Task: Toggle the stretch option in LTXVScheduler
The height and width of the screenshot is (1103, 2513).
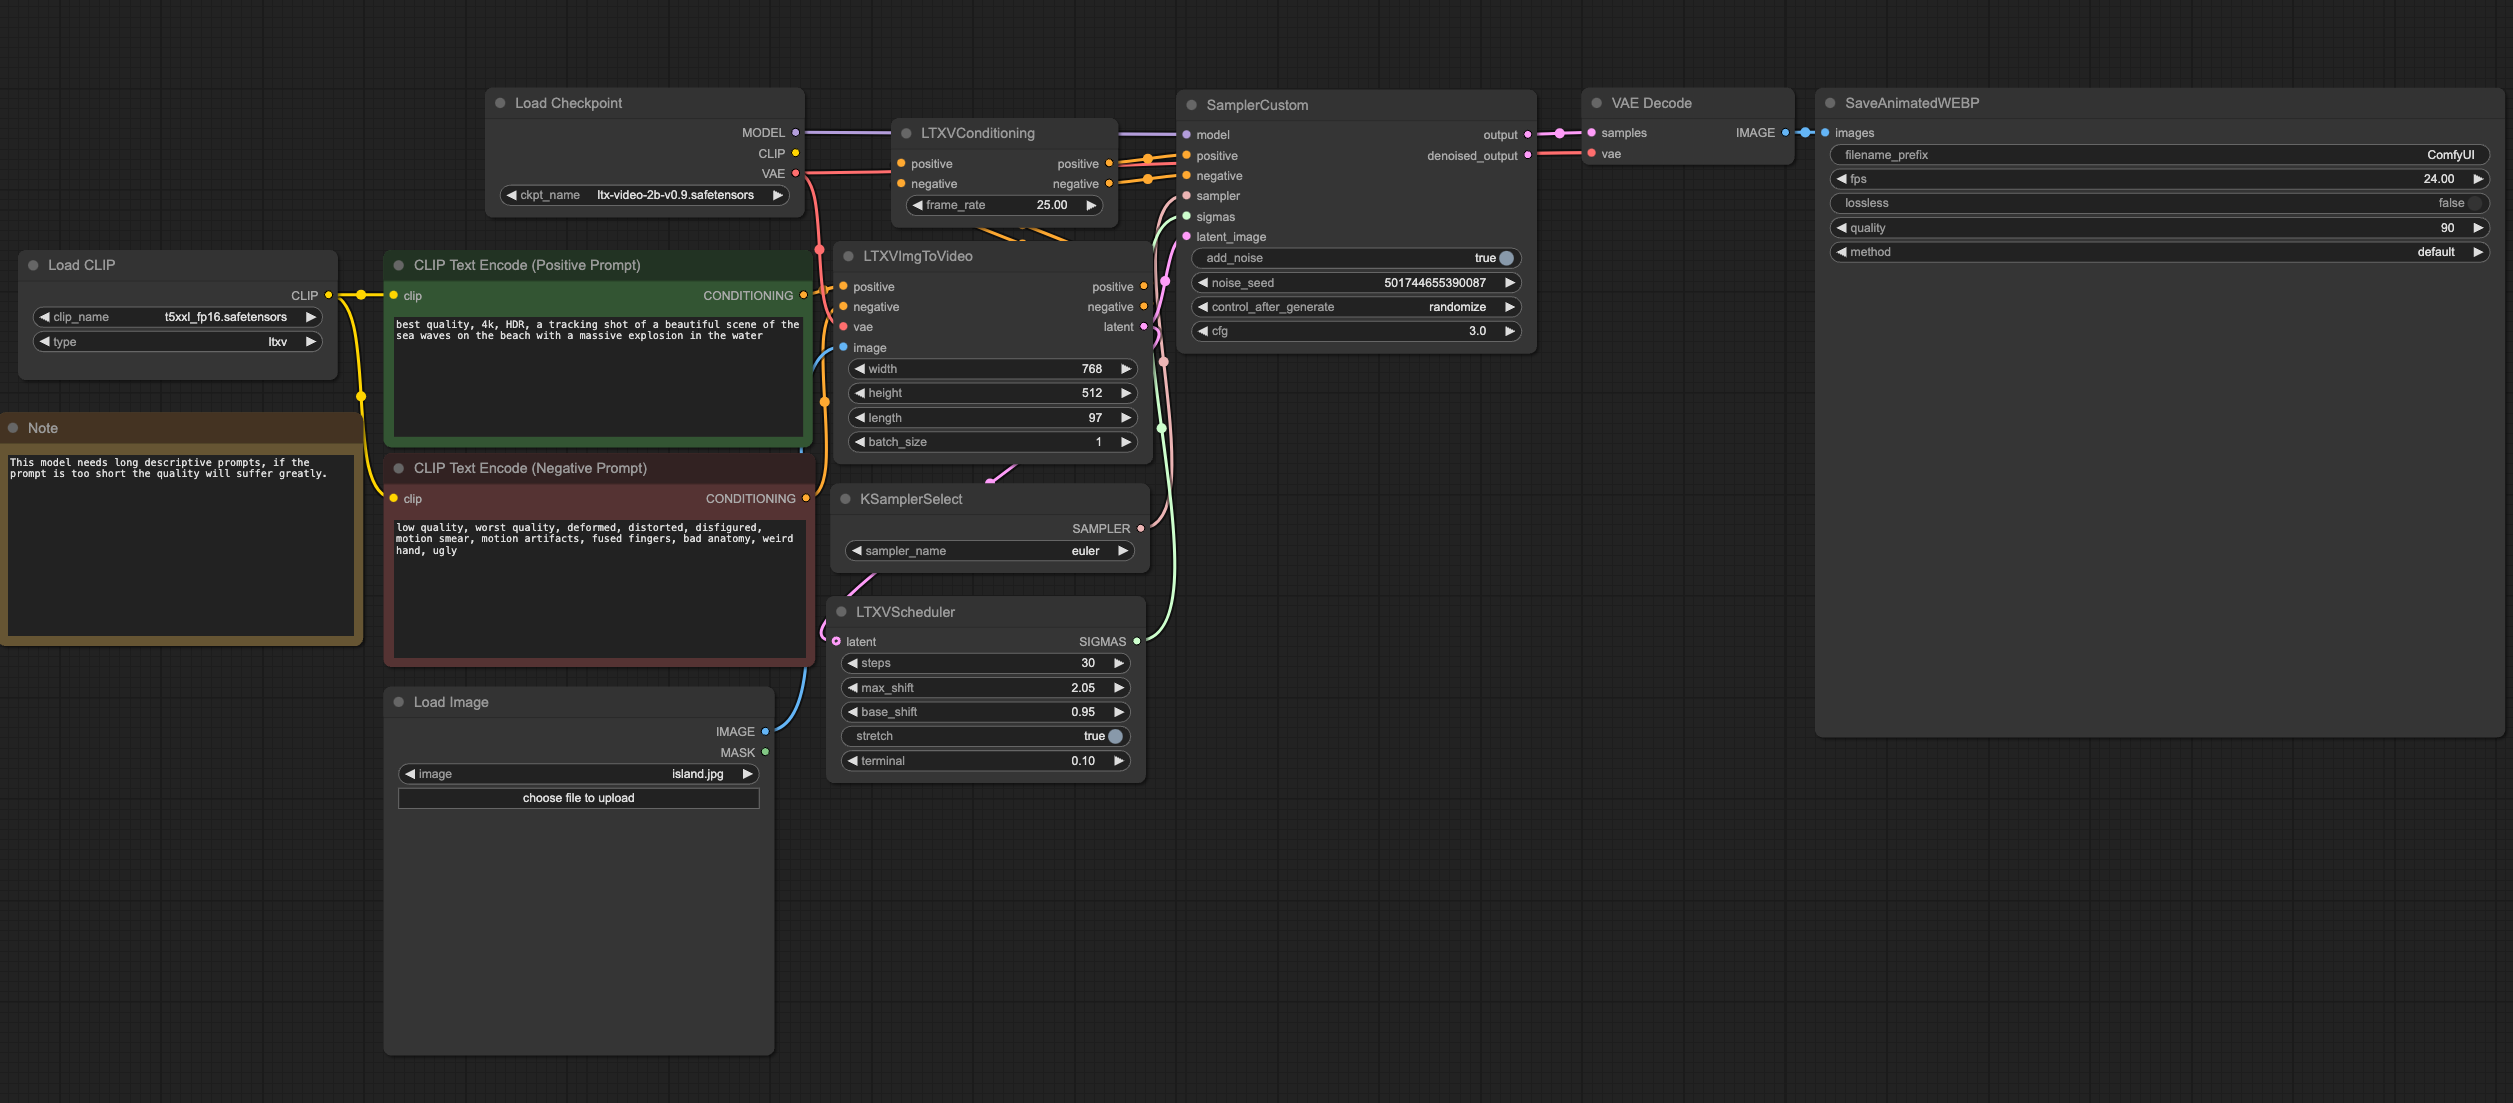Action: [1114, 736]
